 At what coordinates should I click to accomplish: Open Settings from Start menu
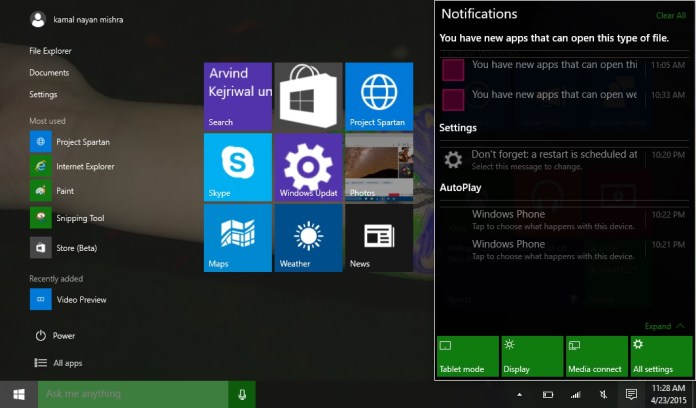(43, 95)
